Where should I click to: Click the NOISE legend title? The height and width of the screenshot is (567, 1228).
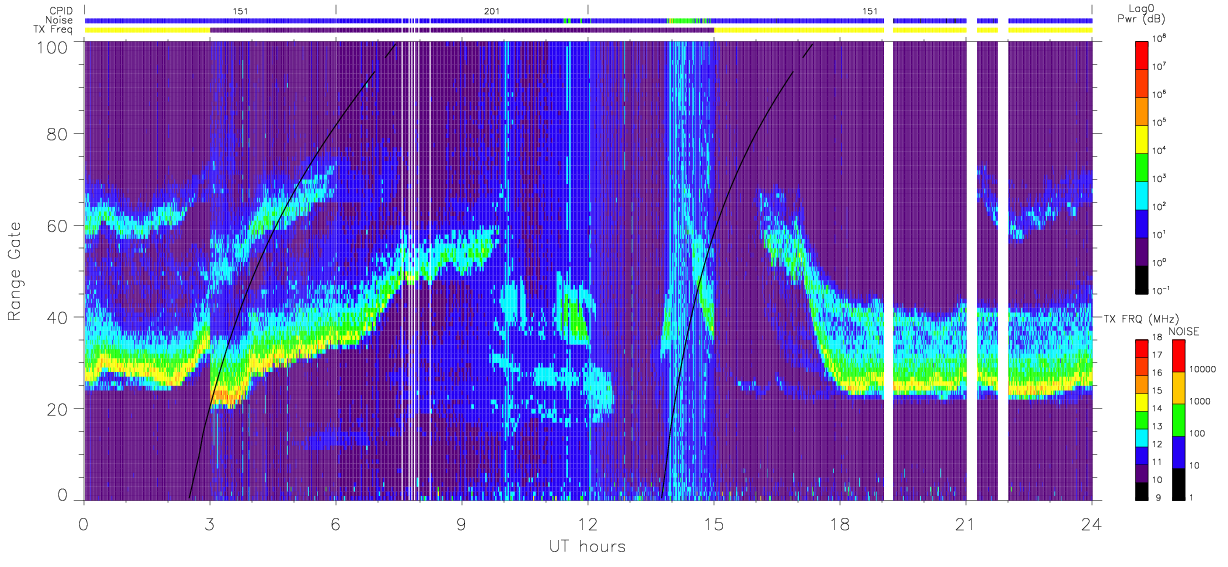click(1183, 330)
